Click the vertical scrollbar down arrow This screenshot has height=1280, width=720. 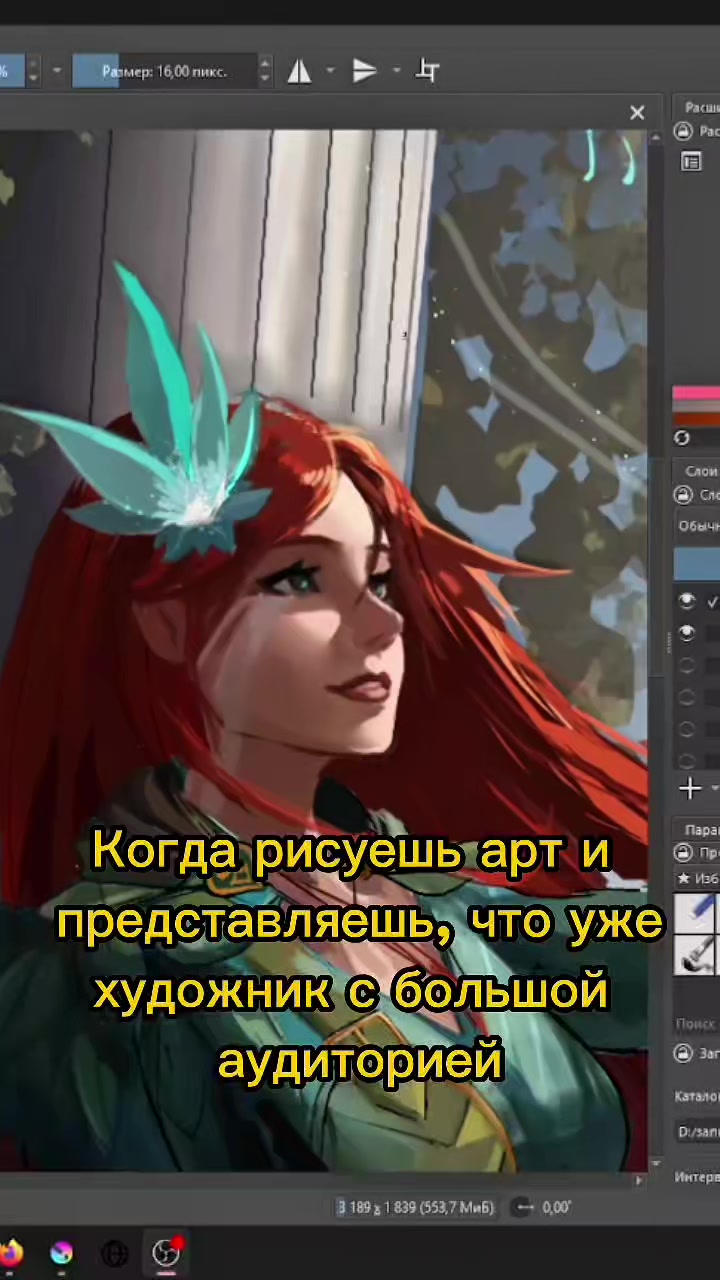657,1164
